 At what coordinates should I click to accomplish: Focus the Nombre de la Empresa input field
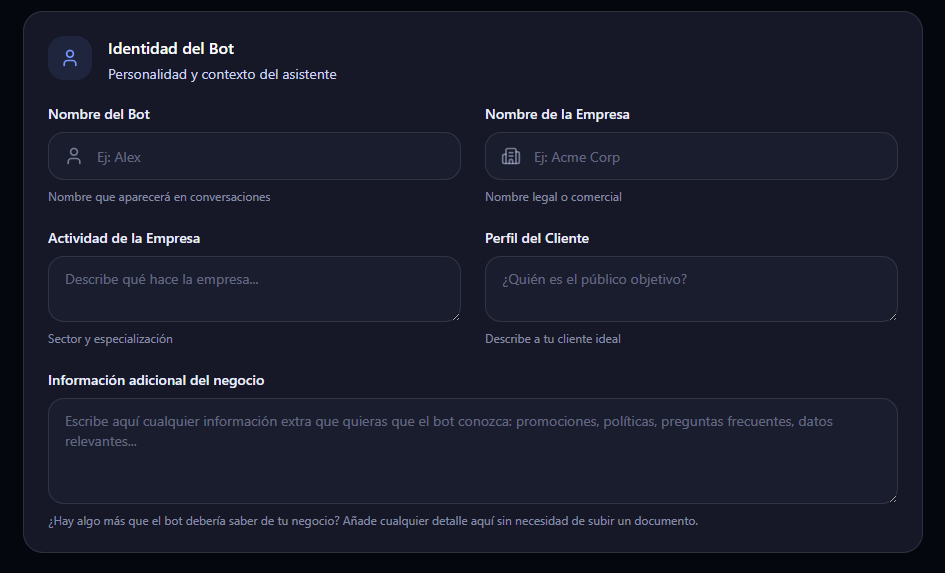tap(691, 156)
